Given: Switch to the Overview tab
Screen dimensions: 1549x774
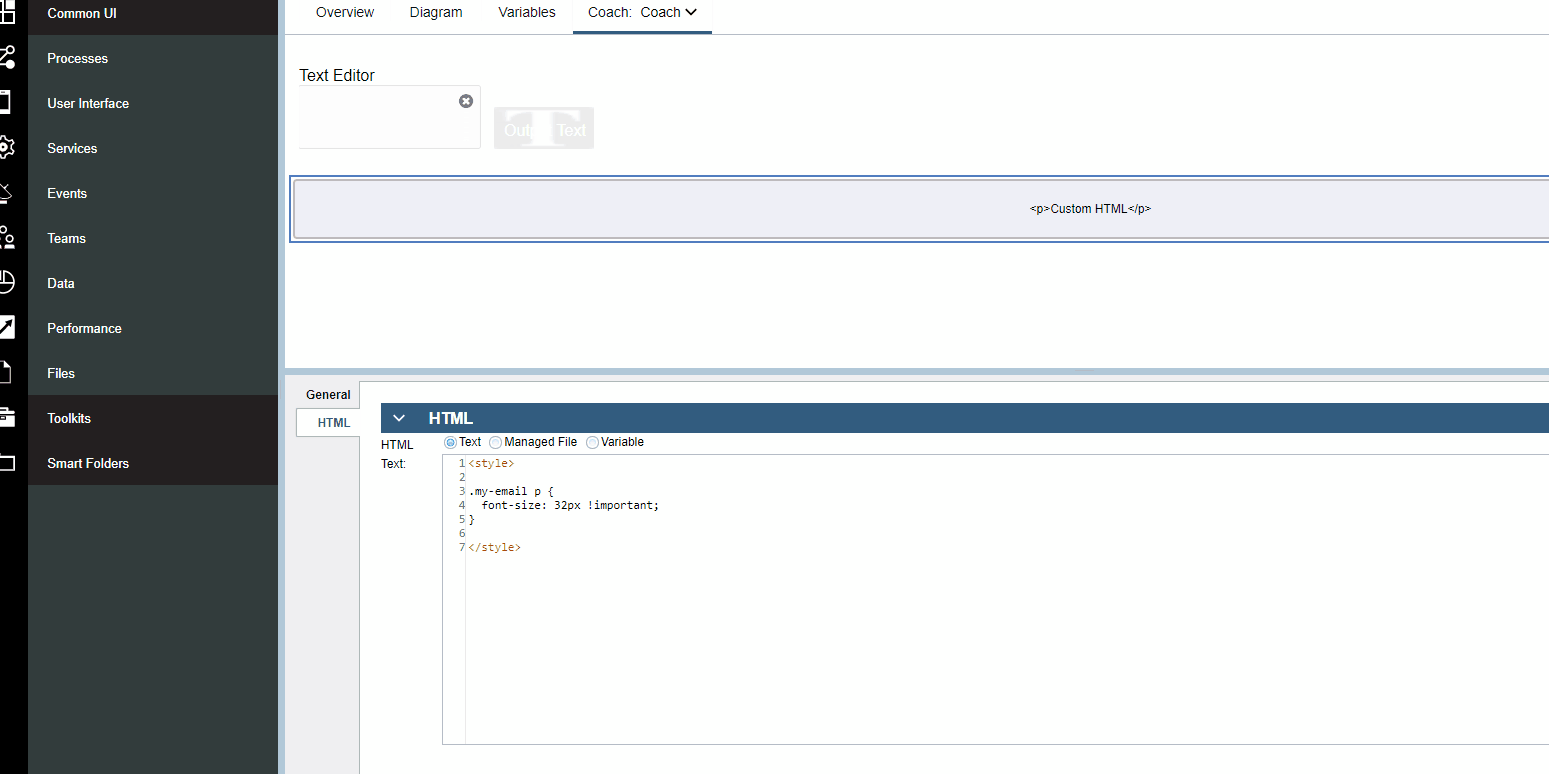Looking at the screenshot, I should point(345,13).
